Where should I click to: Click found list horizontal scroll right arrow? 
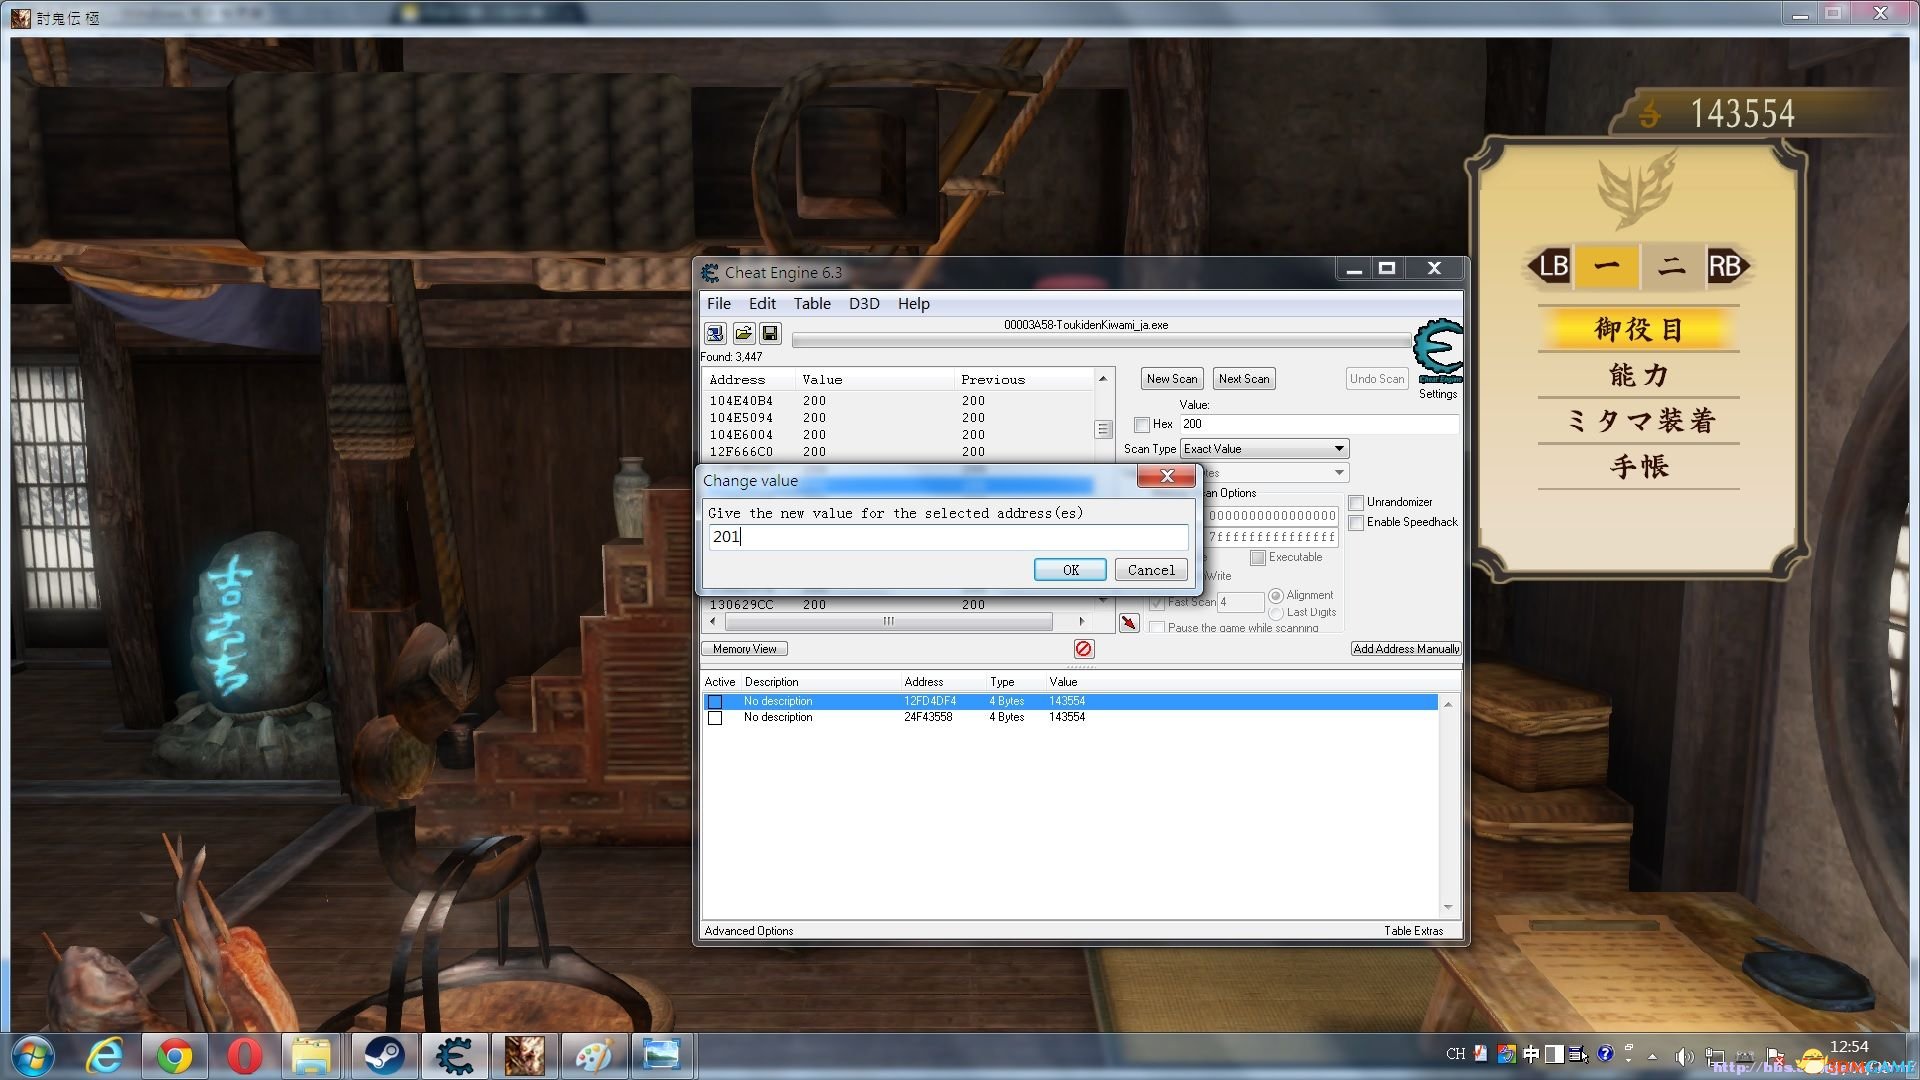(x=1081, y=622)
